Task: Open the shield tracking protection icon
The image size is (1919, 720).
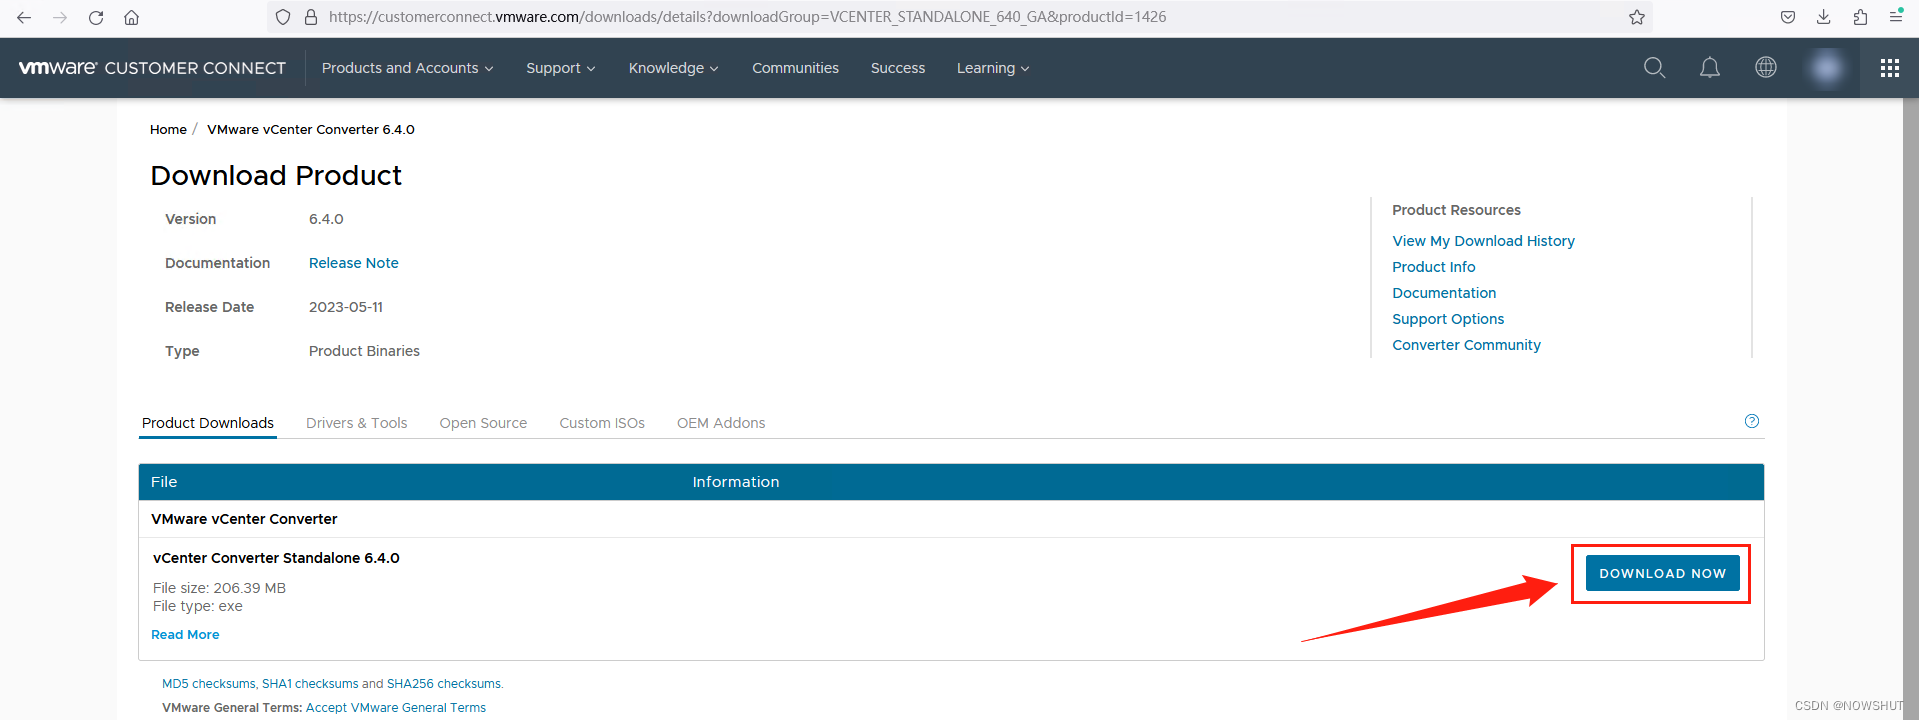Action: [x=283, y=17]
